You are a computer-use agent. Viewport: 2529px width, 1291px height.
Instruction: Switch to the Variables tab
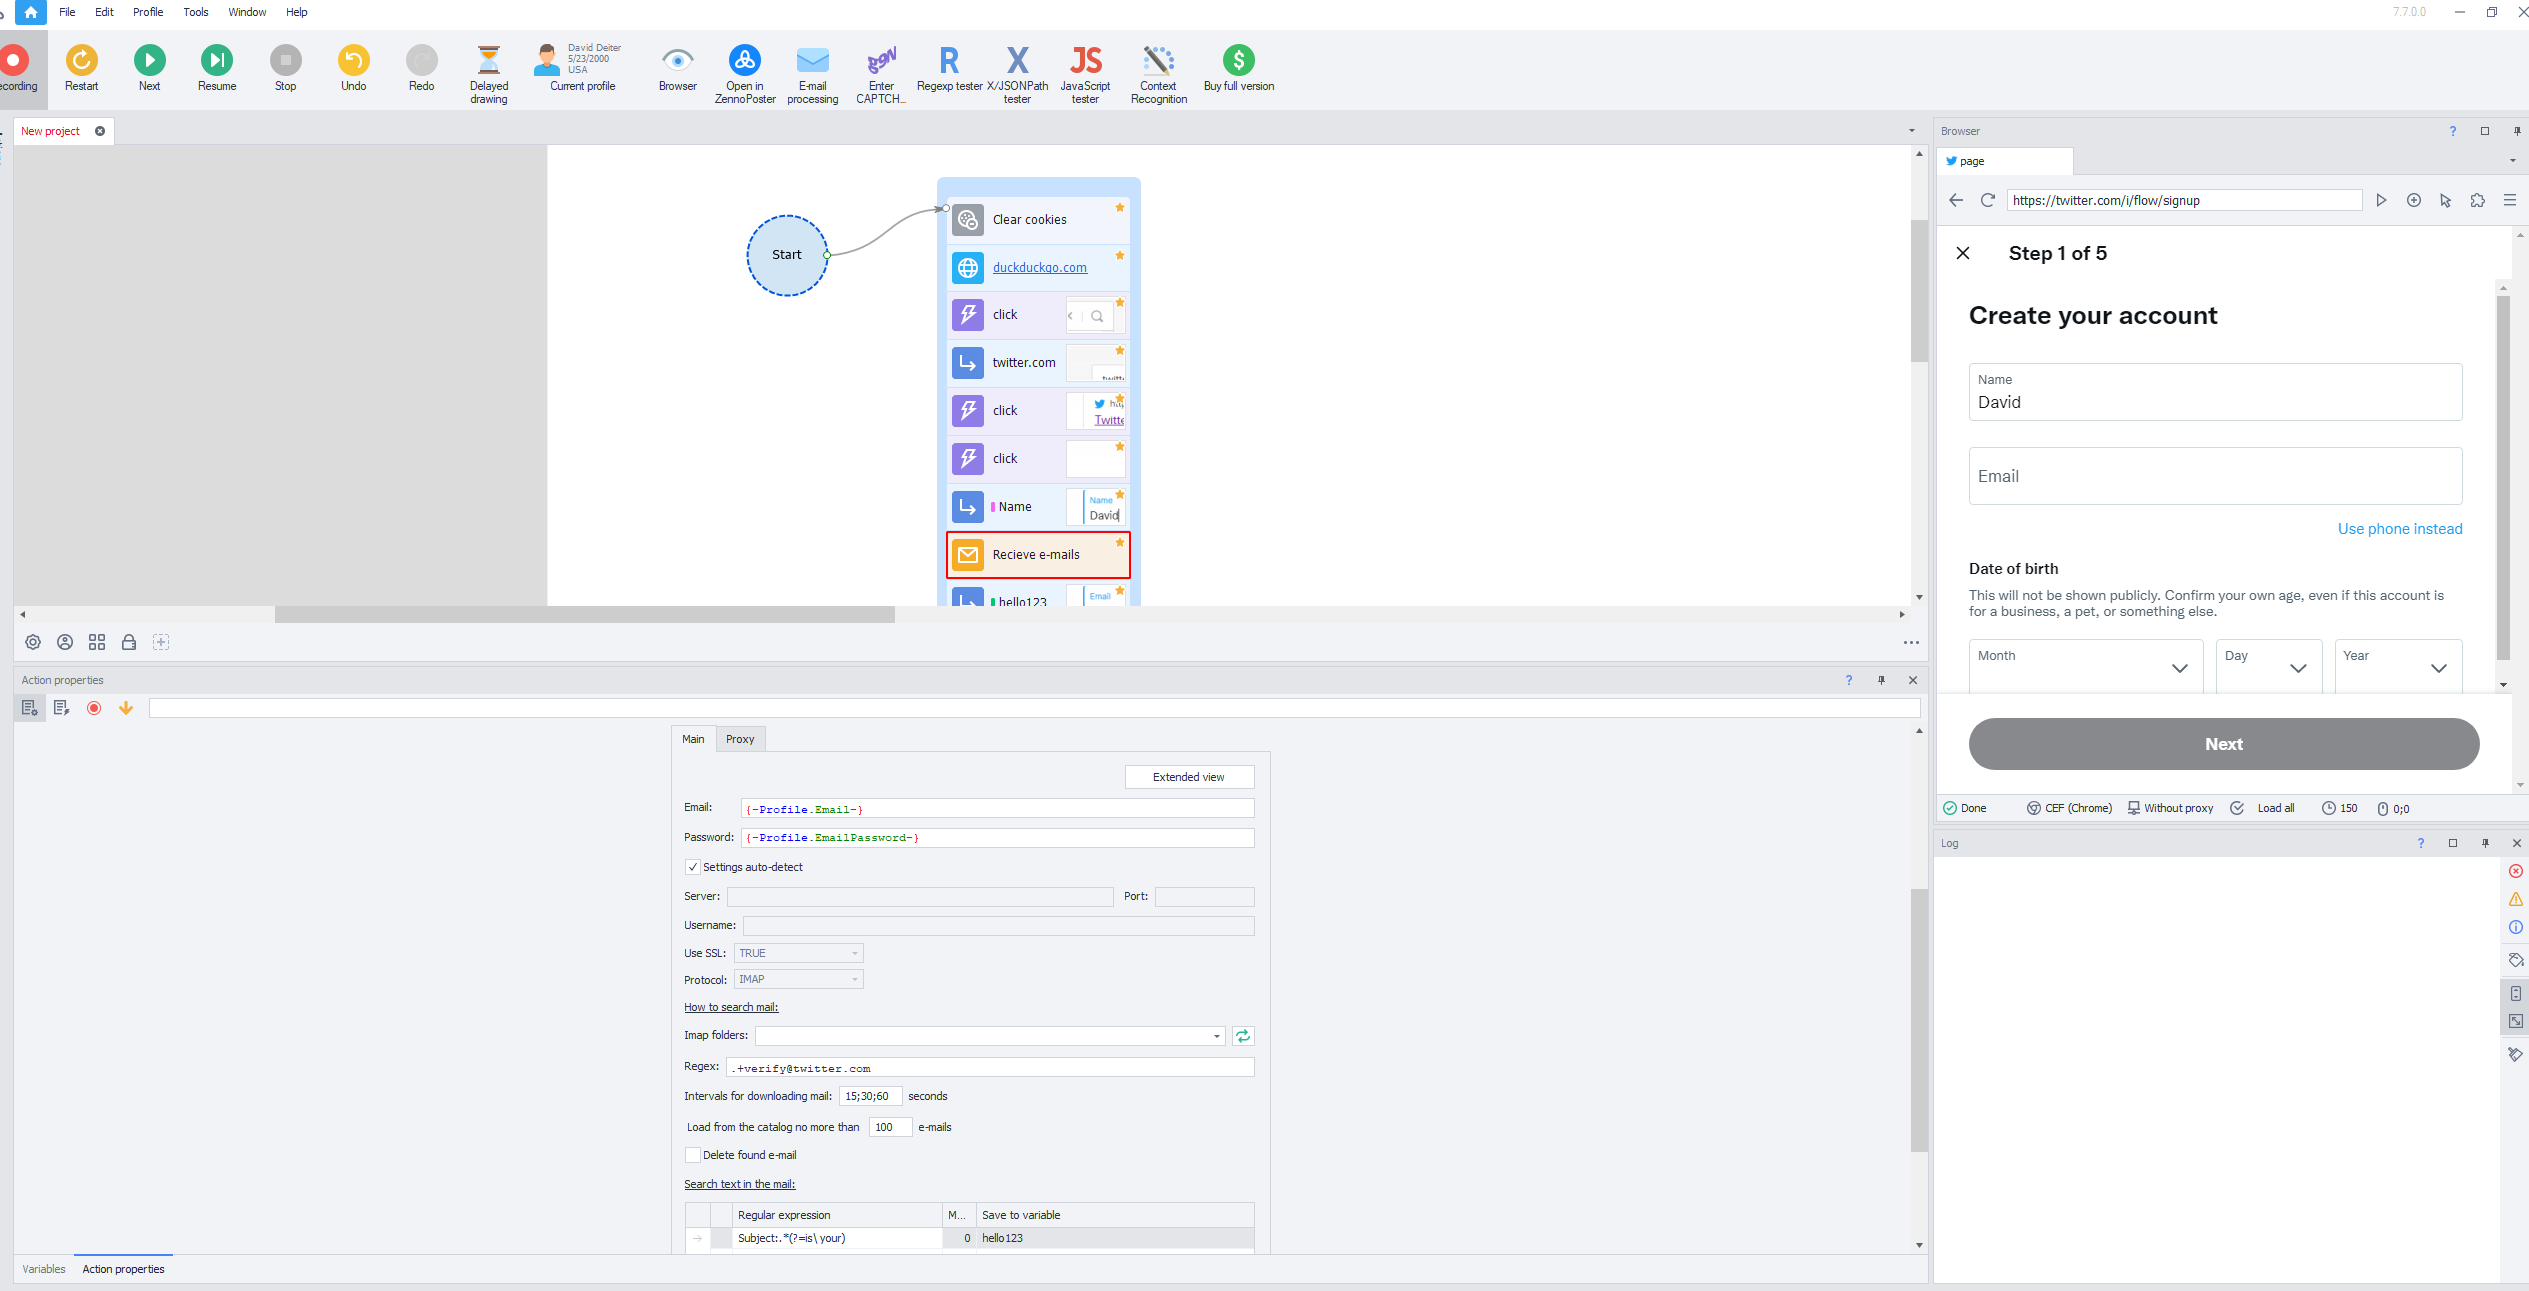[x=44, y=1269]
